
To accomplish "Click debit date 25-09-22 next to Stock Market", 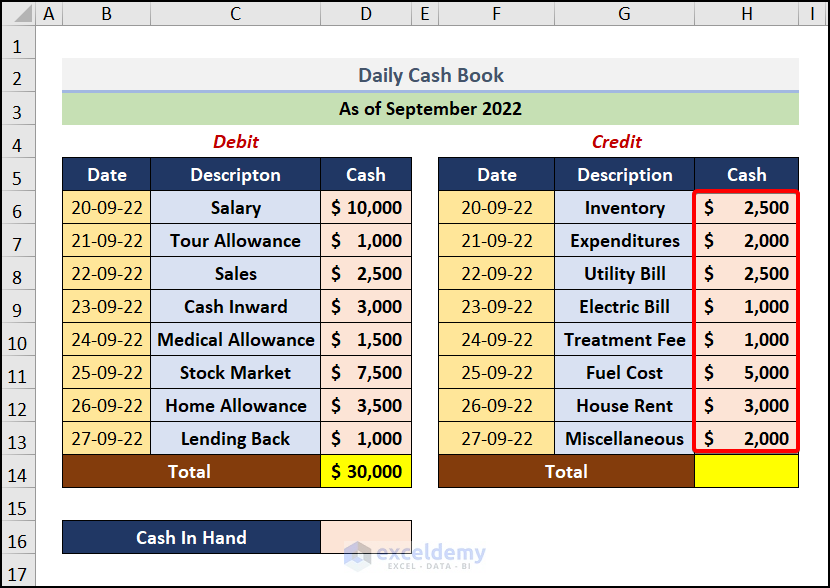I will (107, 373).
